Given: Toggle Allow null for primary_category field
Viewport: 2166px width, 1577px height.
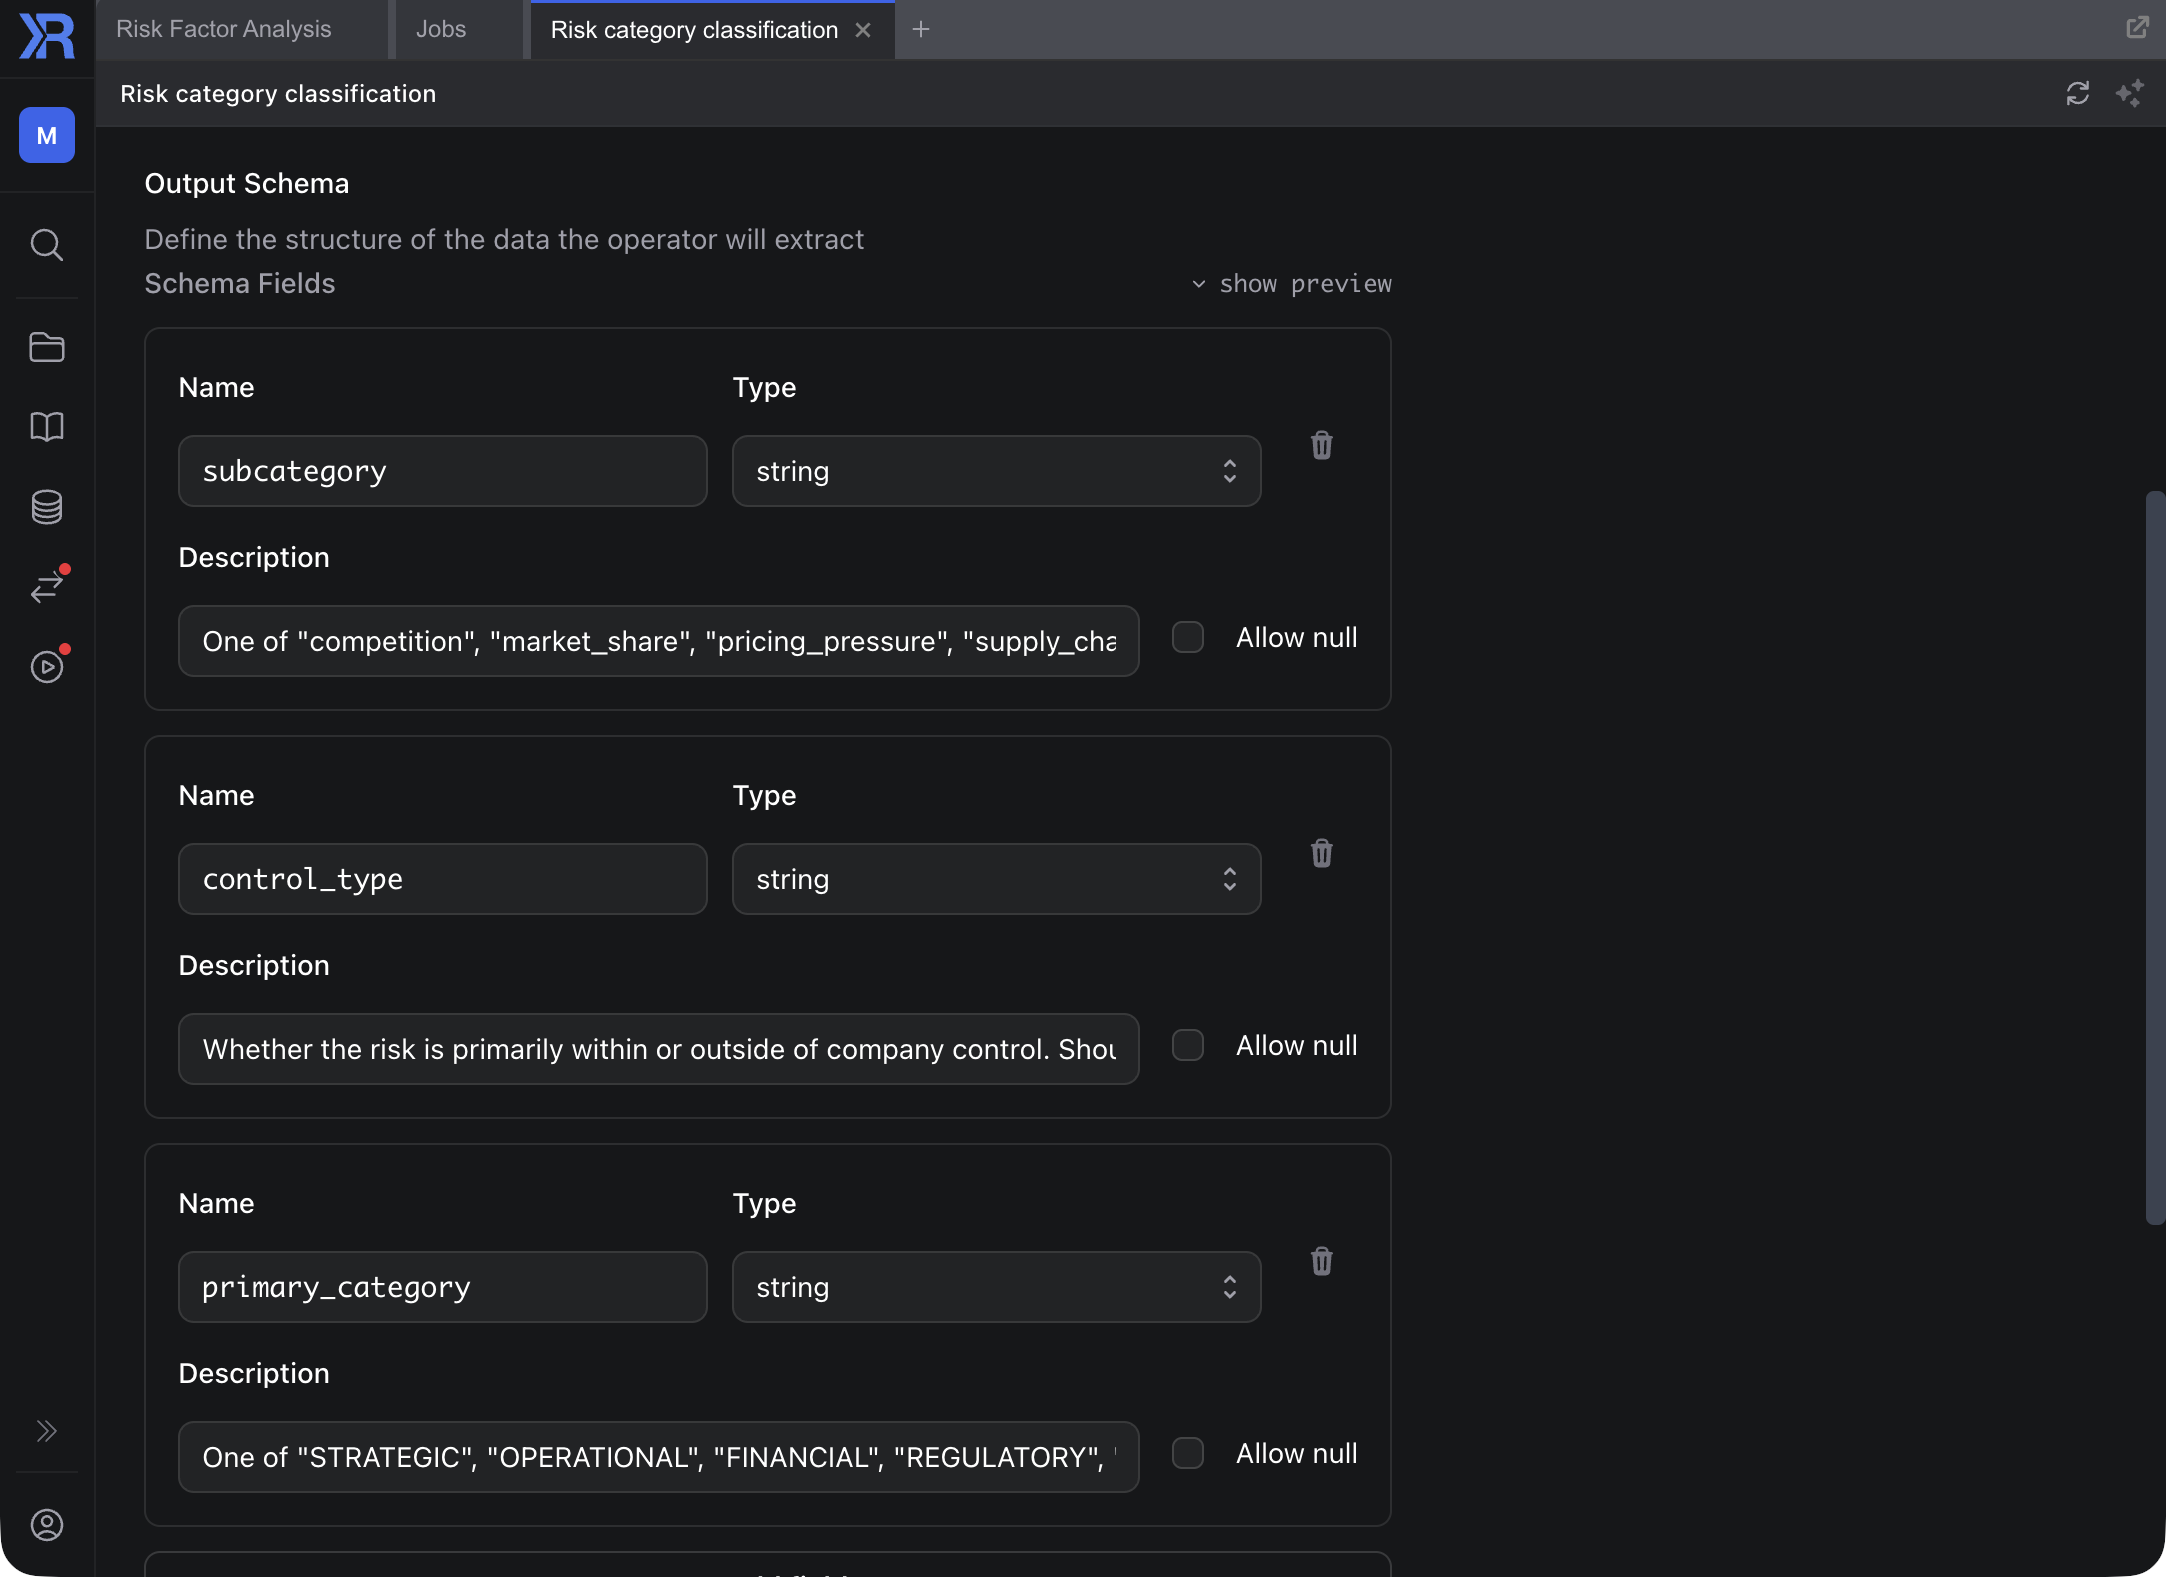Looking at the screenshot, I should [x=1187, y=1453].
